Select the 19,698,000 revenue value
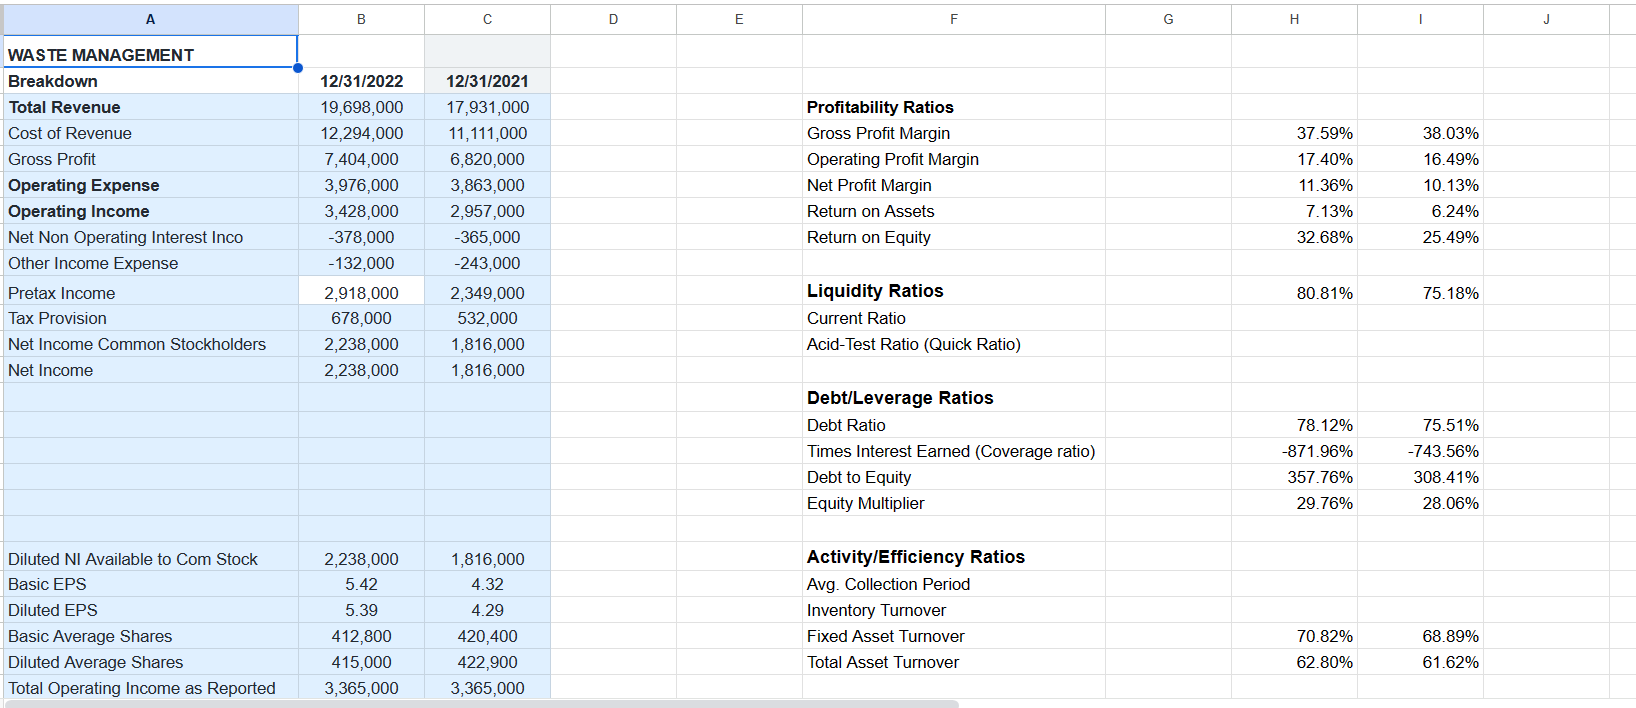Screen dimensions: 1636x708 tap(361, 107)
